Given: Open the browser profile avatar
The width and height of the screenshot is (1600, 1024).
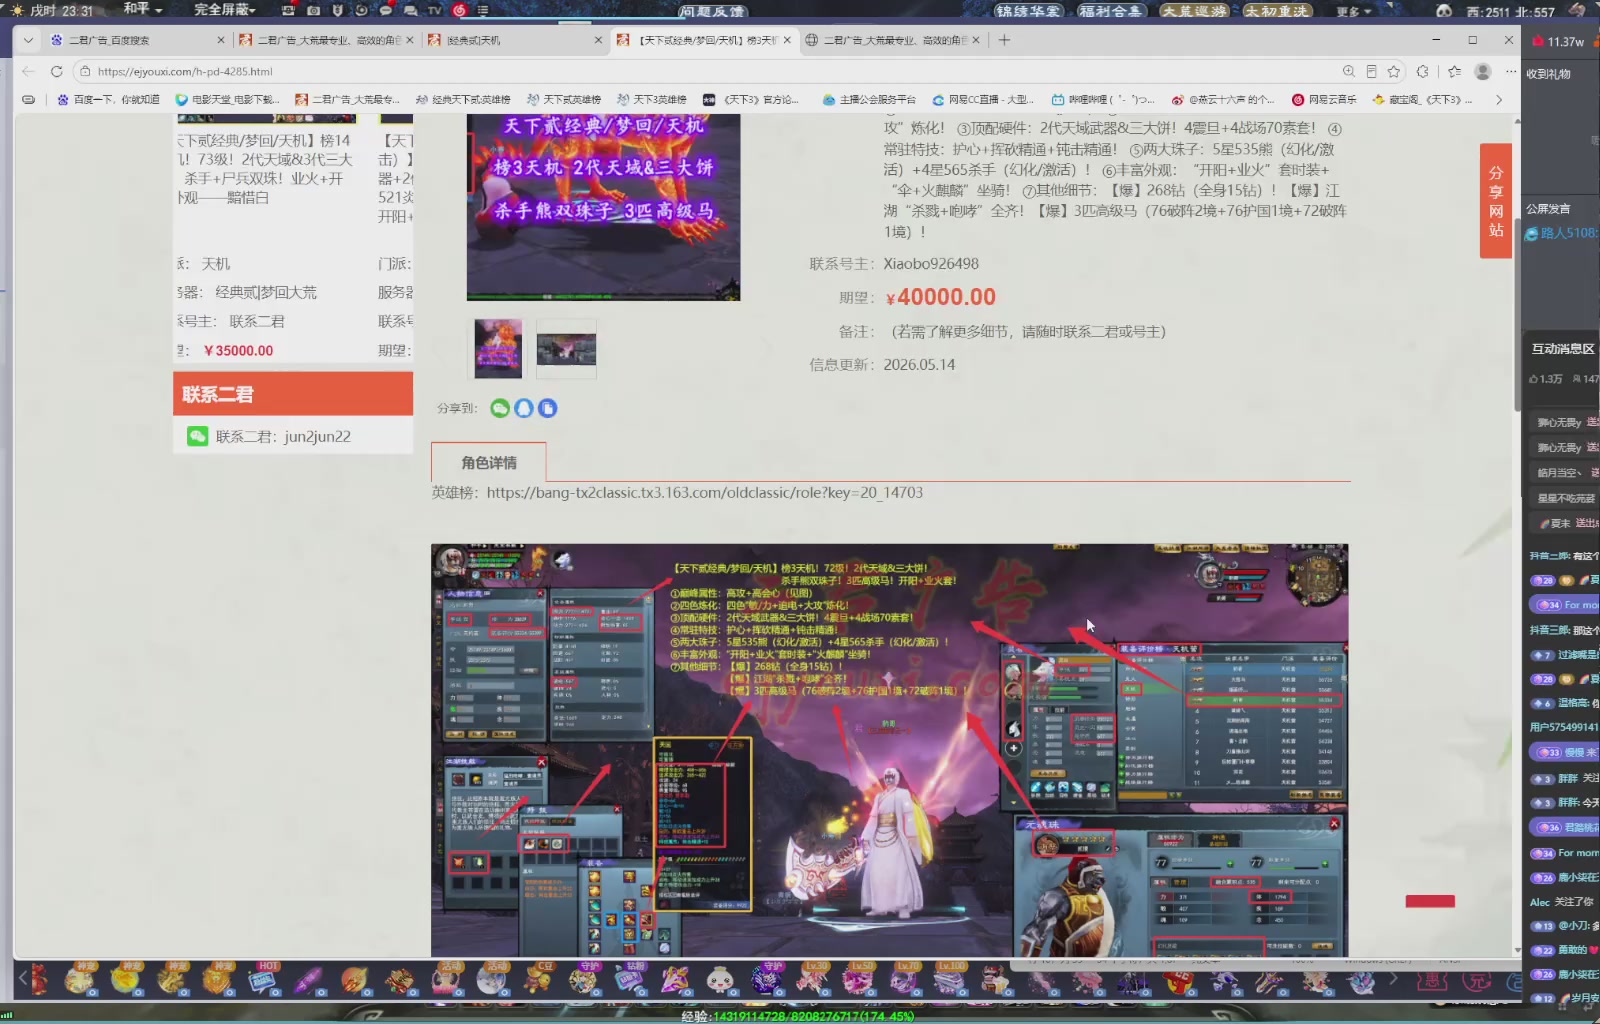Looking at the screenshot, I should 1483,71.
